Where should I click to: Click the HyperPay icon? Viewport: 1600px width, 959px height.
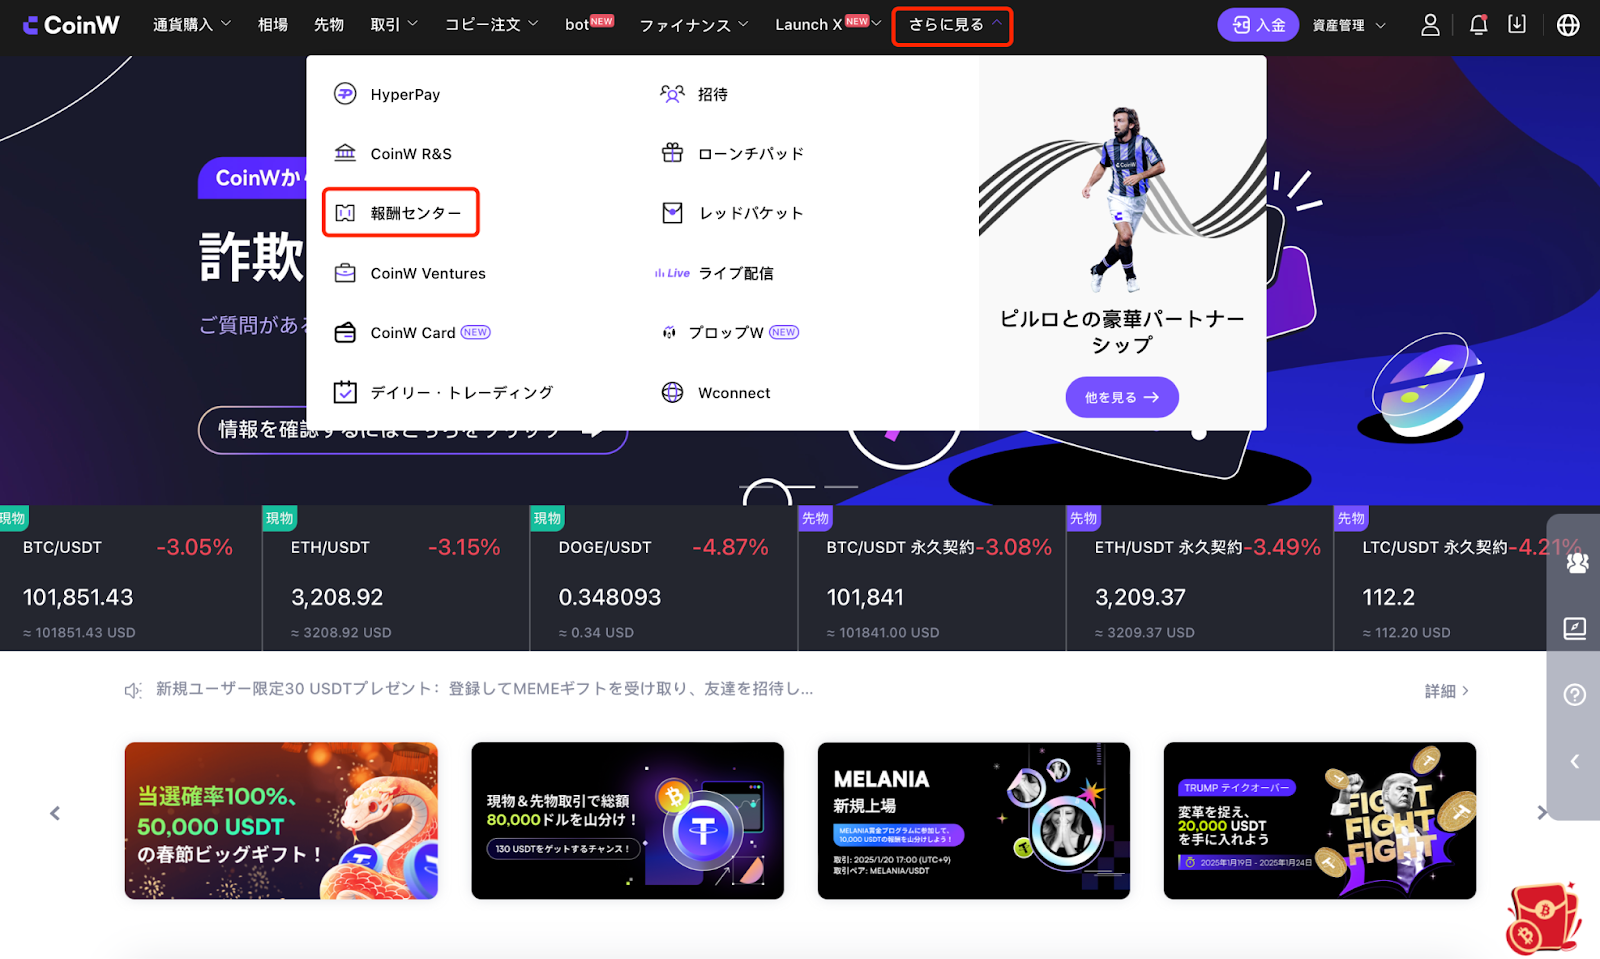point(345,94)
